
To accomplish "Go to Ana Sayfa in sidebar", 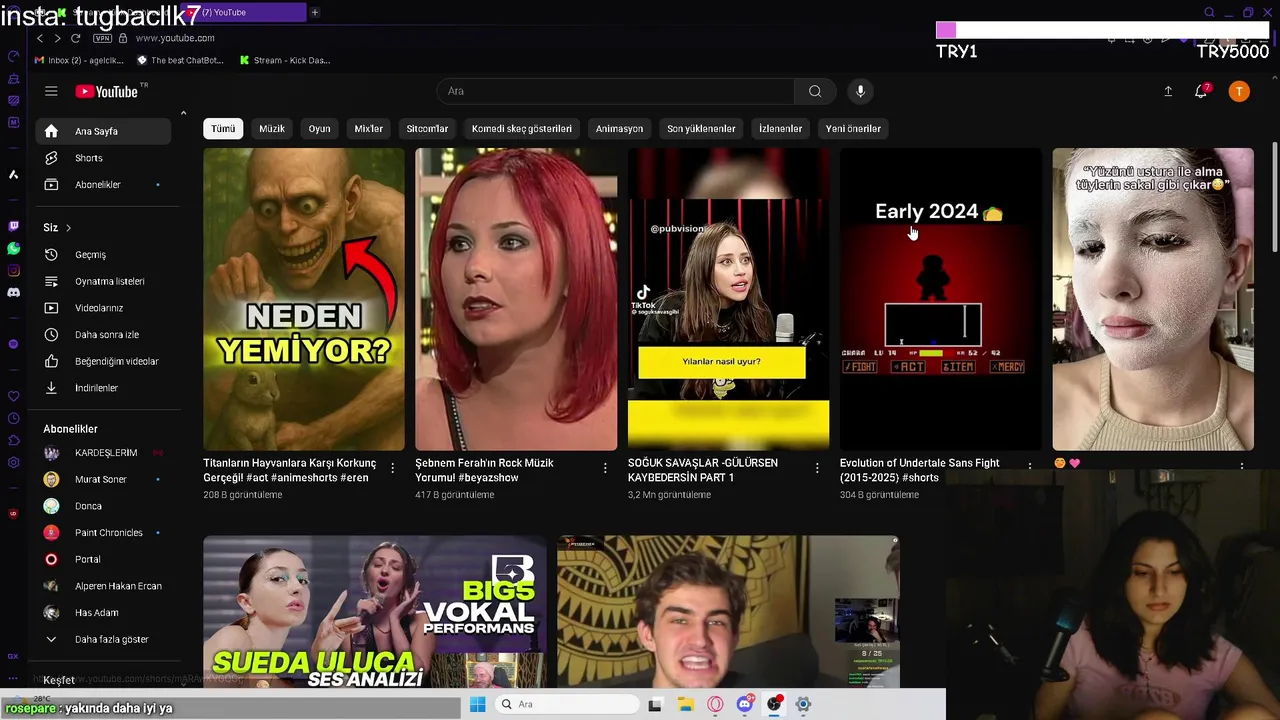I will point(104,131).
